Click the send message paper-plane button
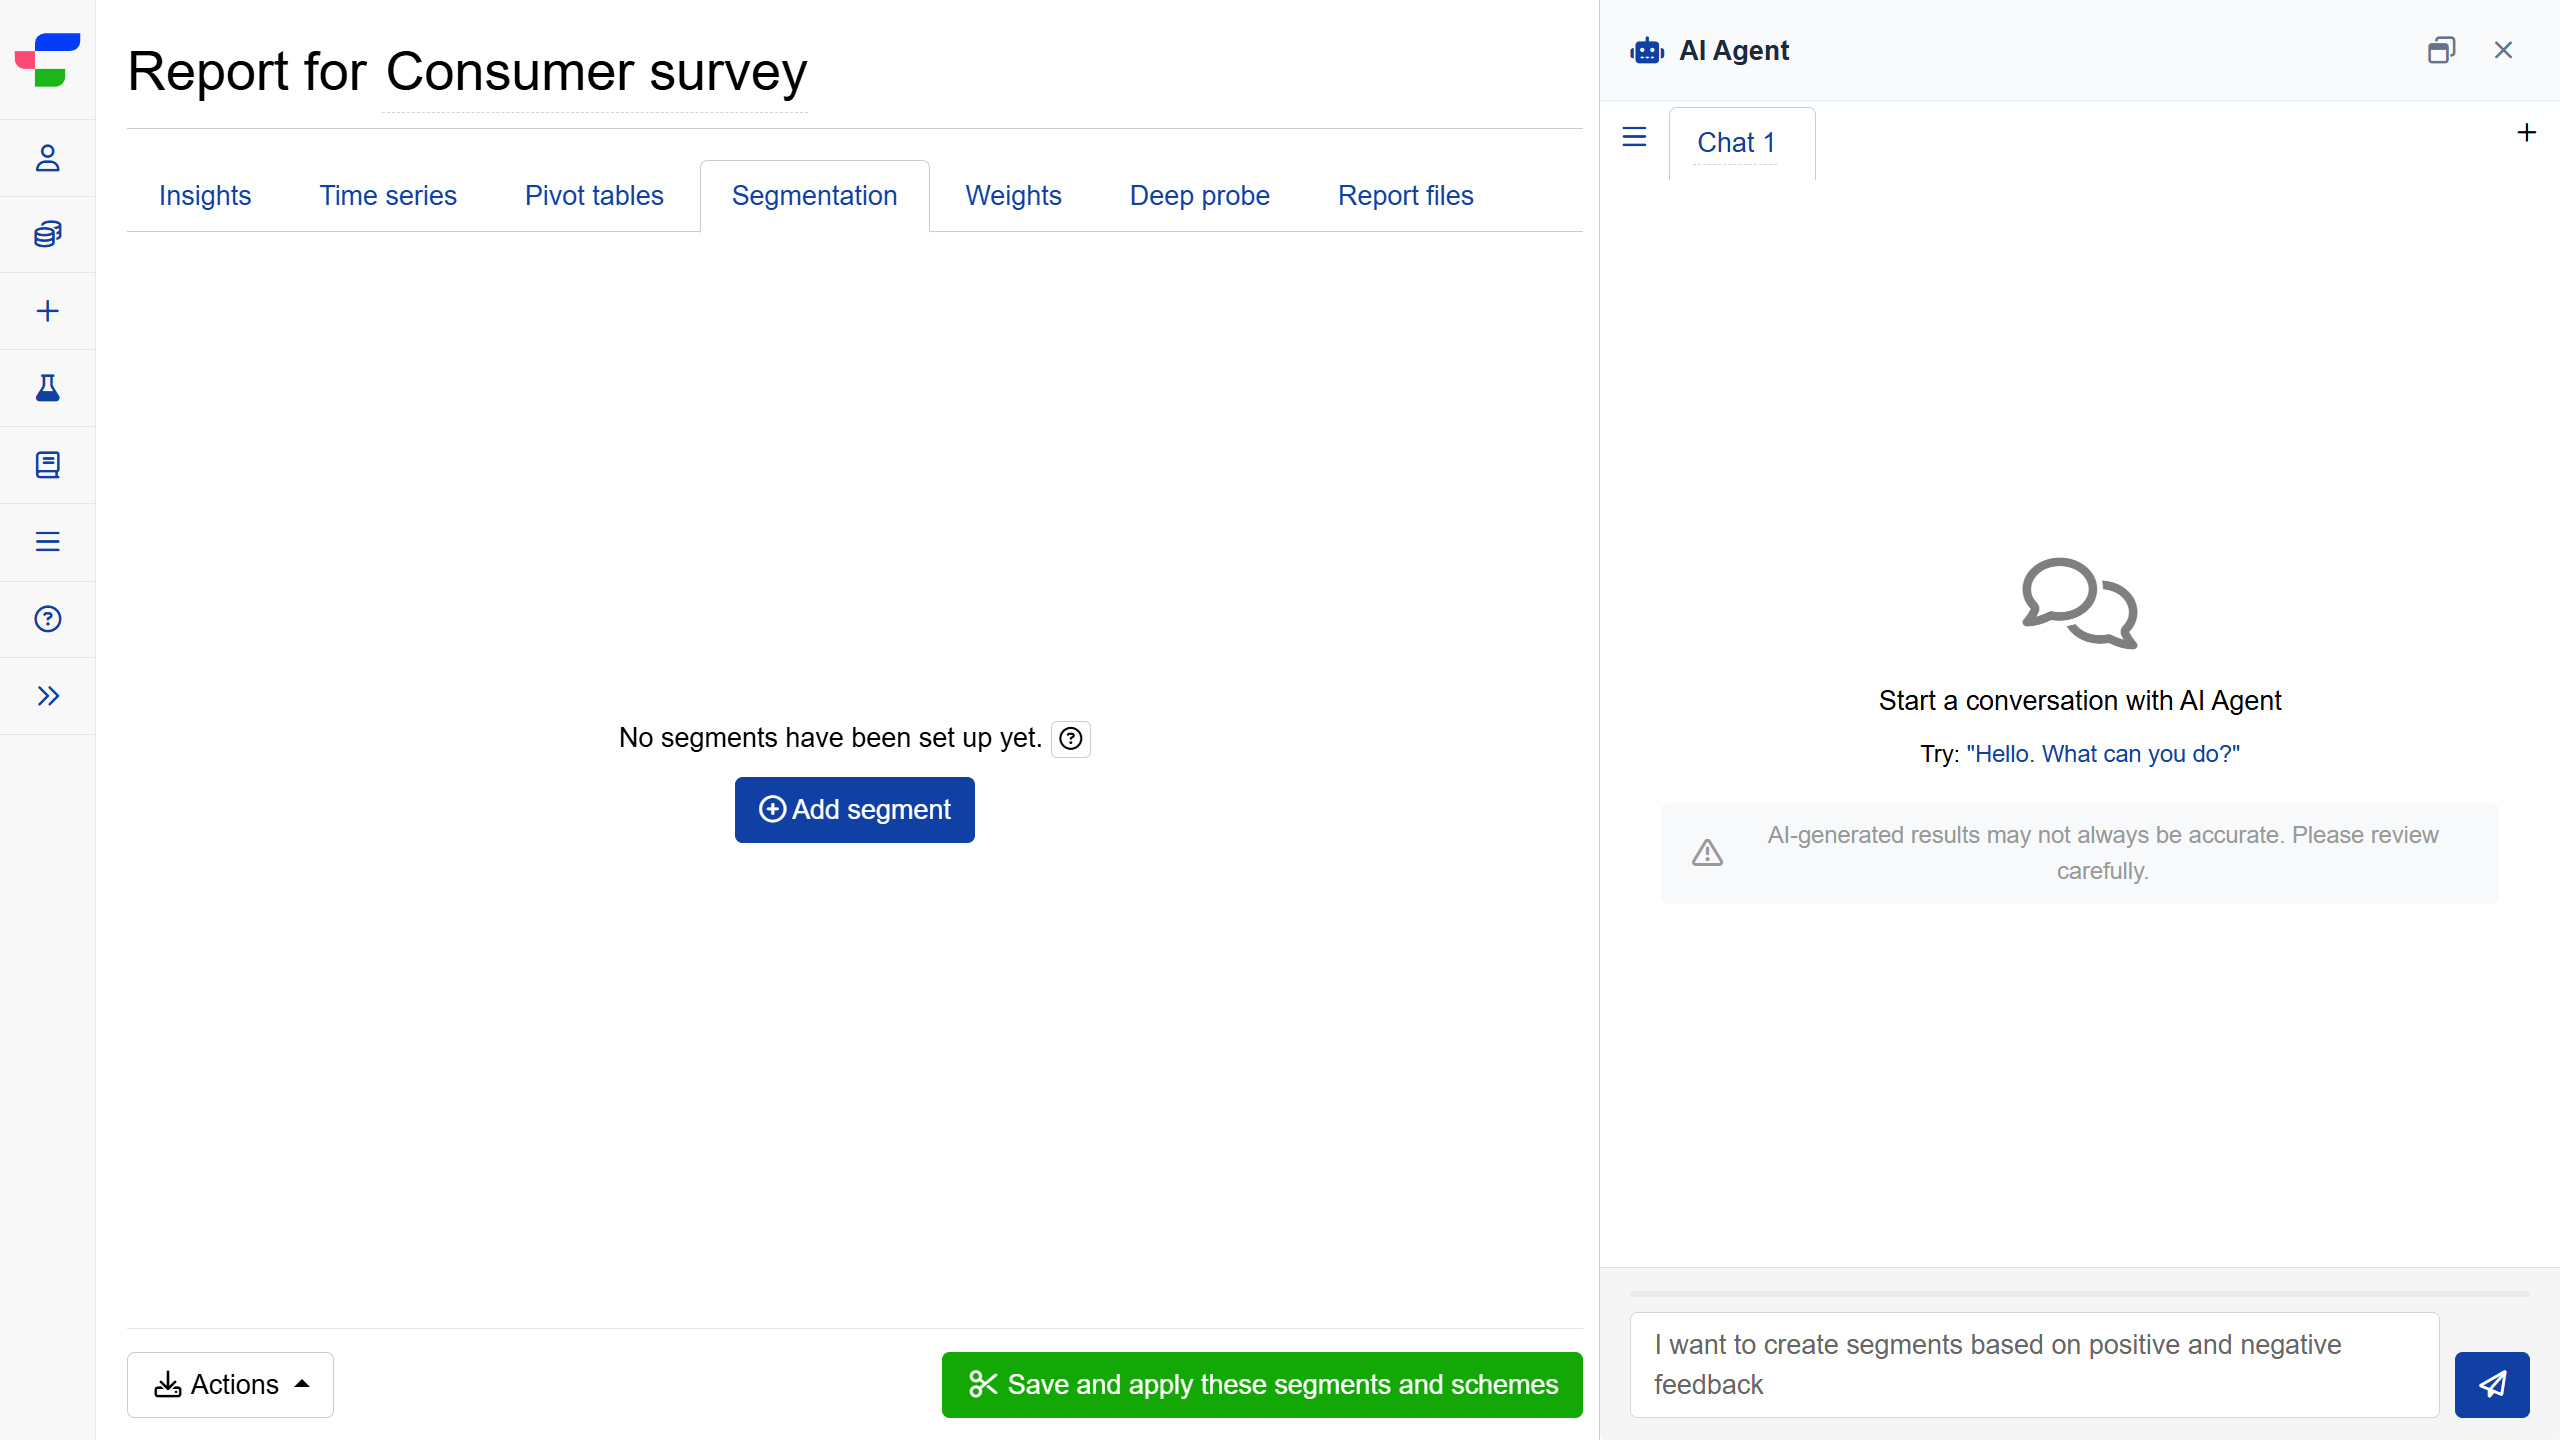The image size is (2560, 1440). [2491, 1384]
